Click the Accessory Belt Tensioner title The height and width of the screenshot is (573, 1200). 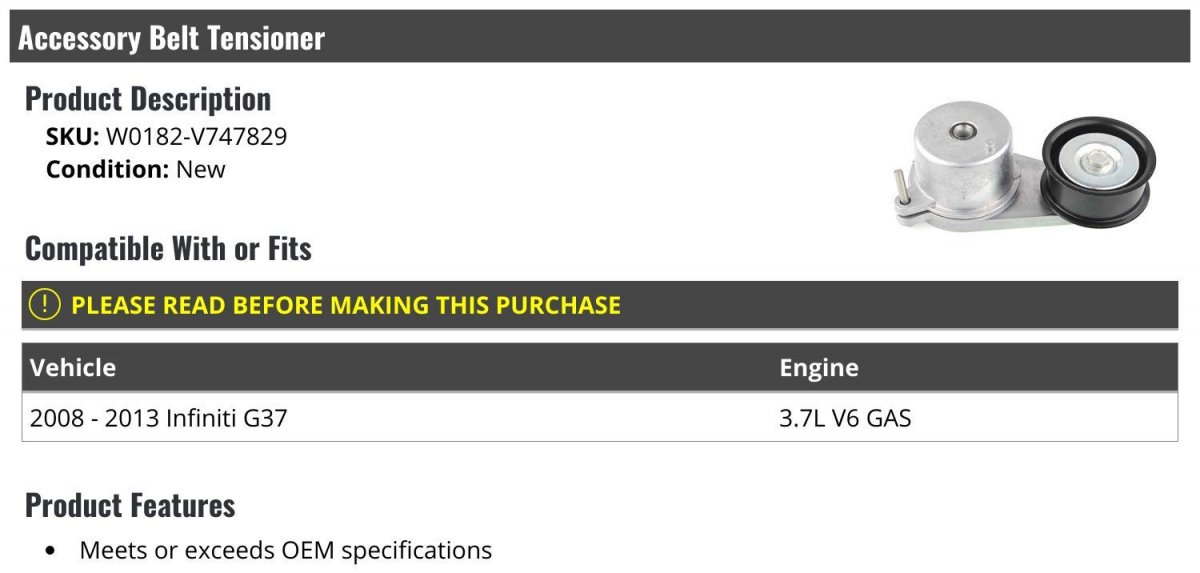[x=171, y=38]
